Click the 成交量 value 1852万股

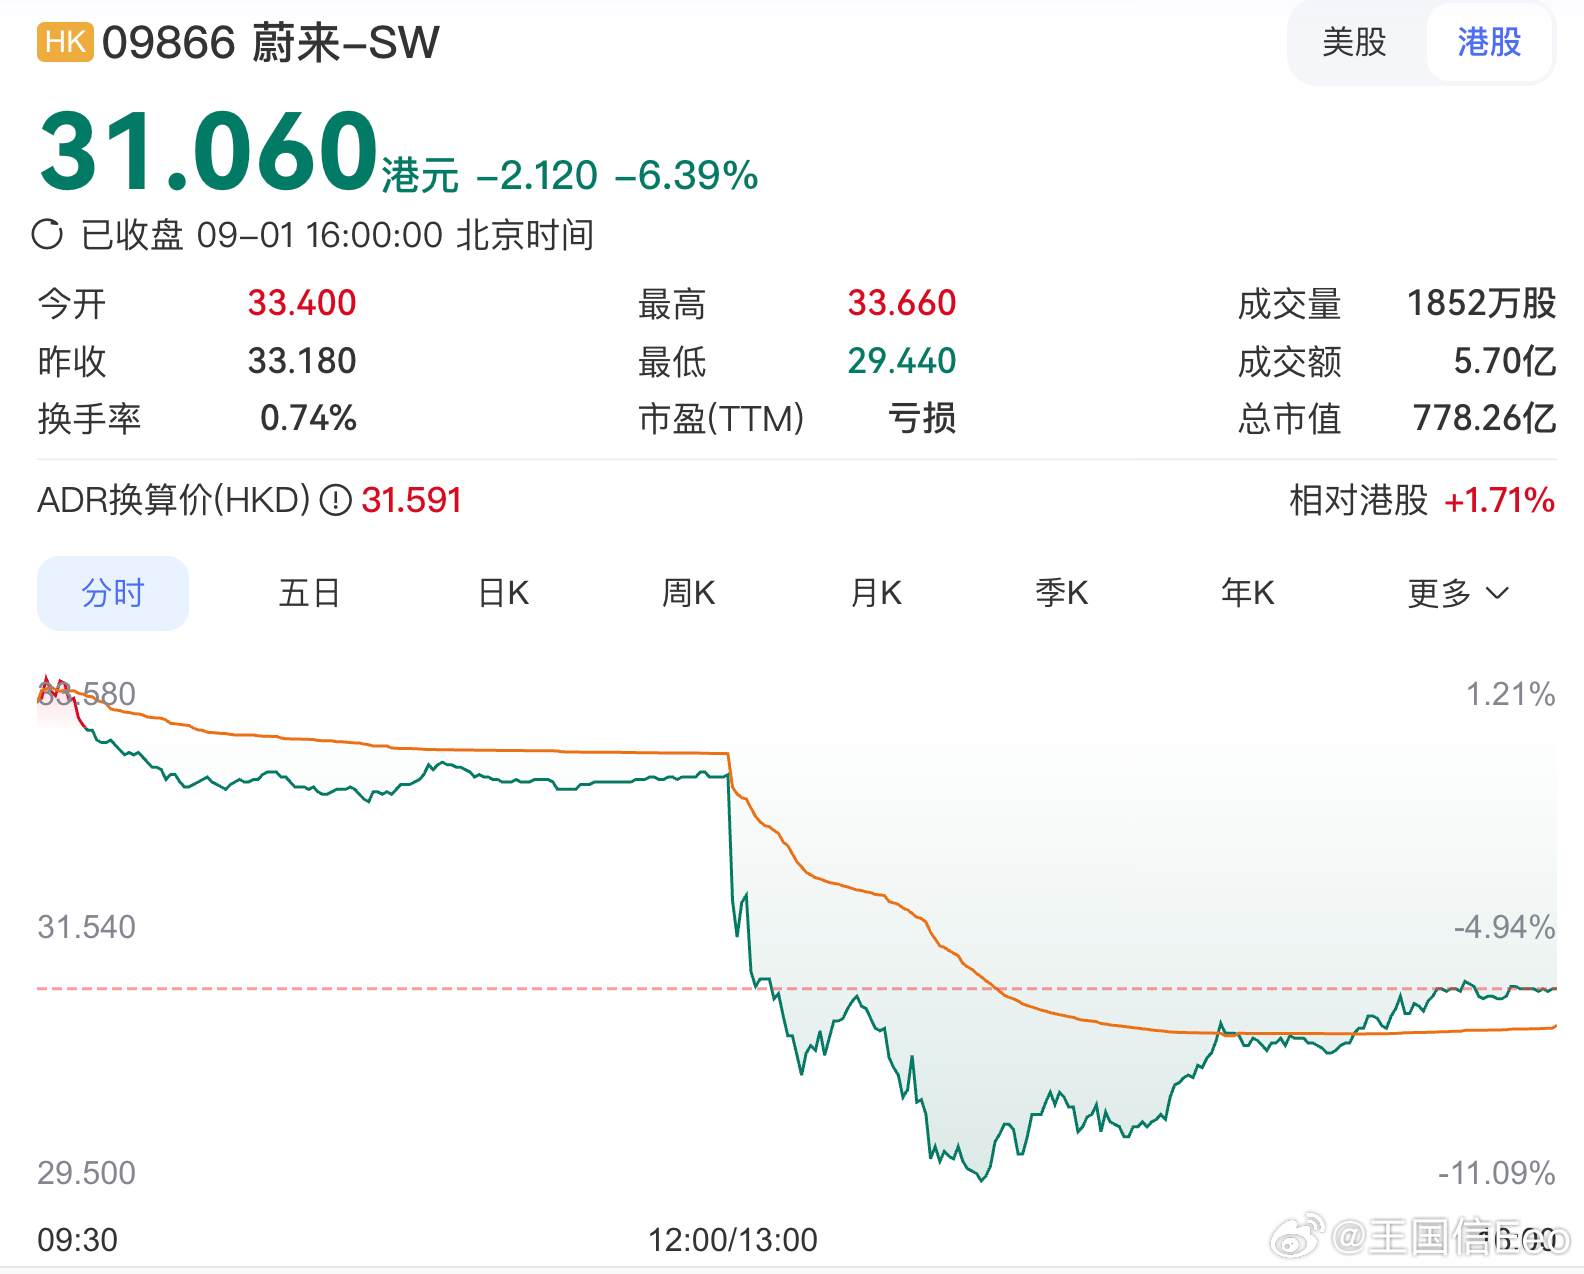tap(1481, 303)
